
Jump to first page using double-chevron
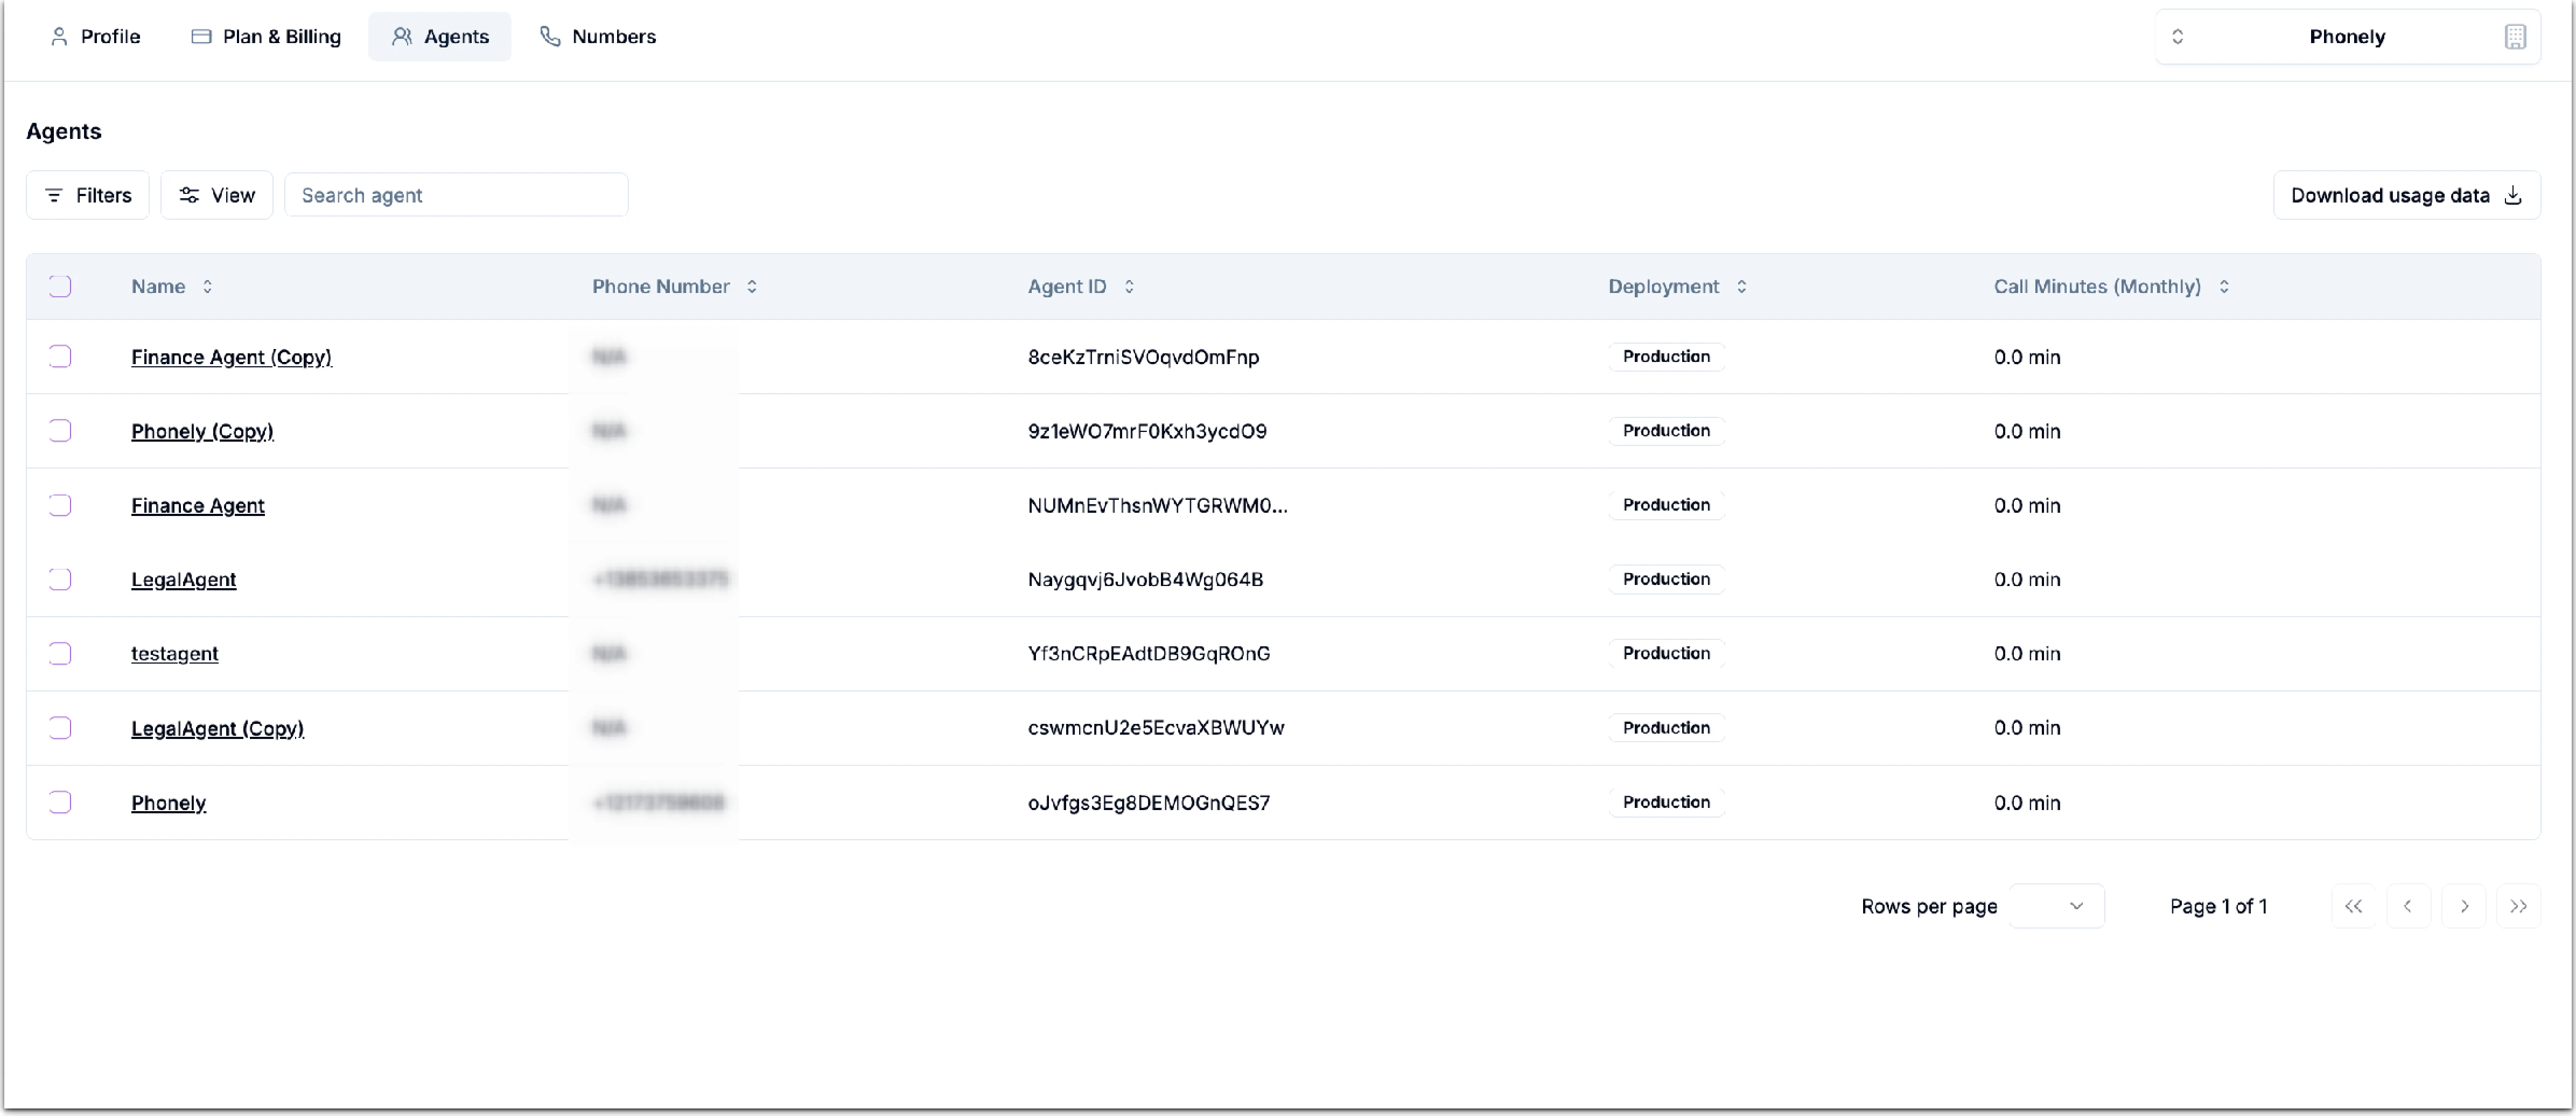click(x=2353, y=906)
